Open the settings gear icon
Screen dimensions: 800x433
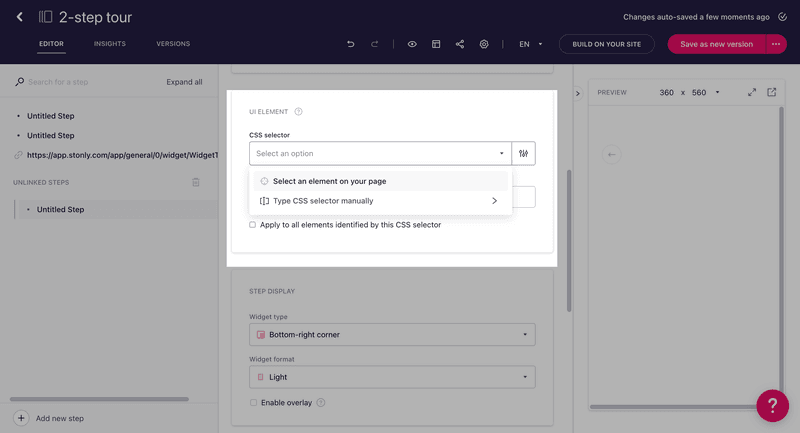tap(484, 44)
